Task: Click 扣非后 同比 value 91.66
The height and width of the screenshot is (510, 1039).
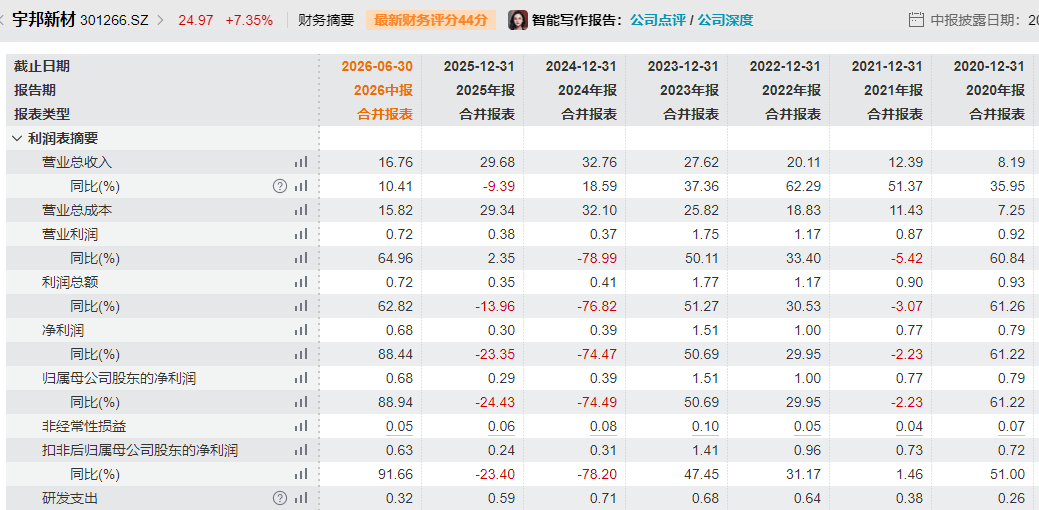Action: coord(396,474)
